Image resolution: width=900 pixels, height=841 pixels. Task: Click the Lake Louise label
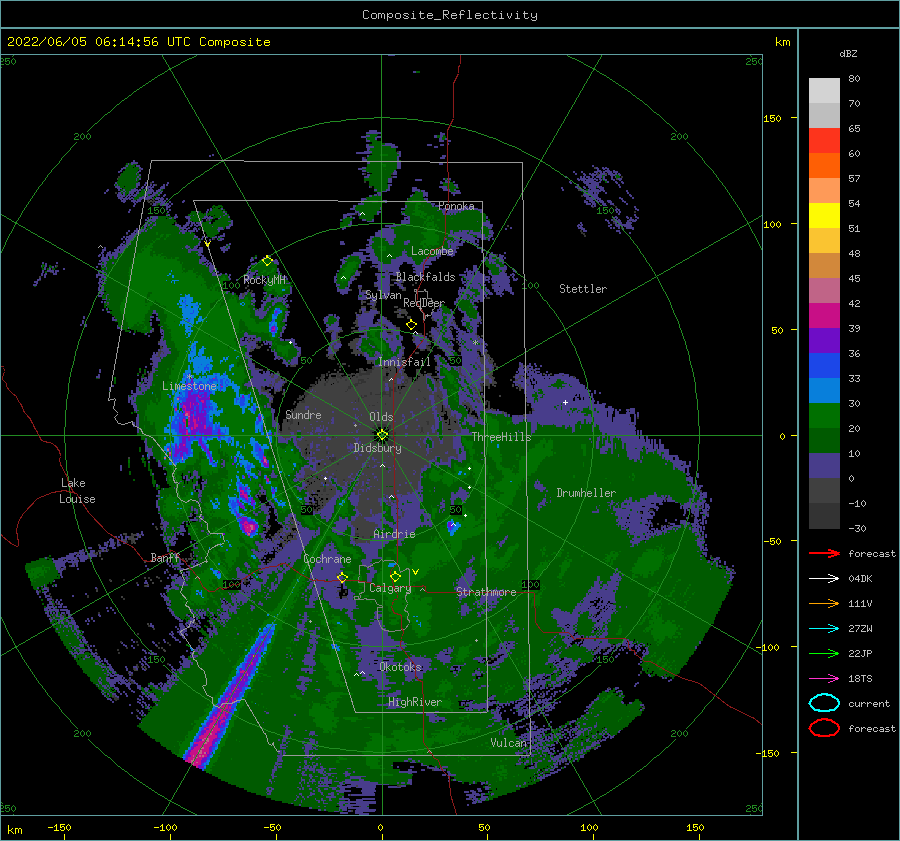(77, 491)
